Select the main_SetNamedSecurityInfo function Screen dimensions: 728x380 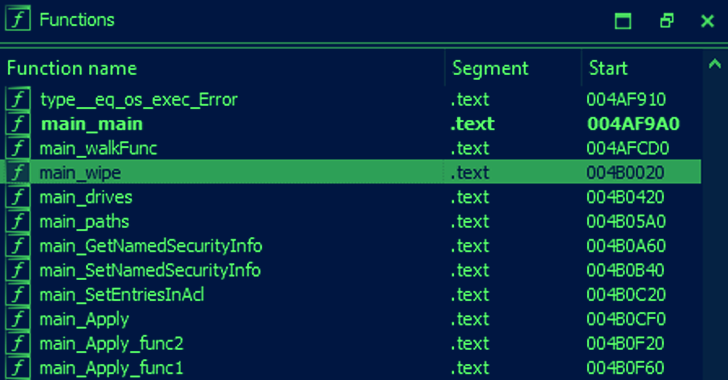pos(351,270)
